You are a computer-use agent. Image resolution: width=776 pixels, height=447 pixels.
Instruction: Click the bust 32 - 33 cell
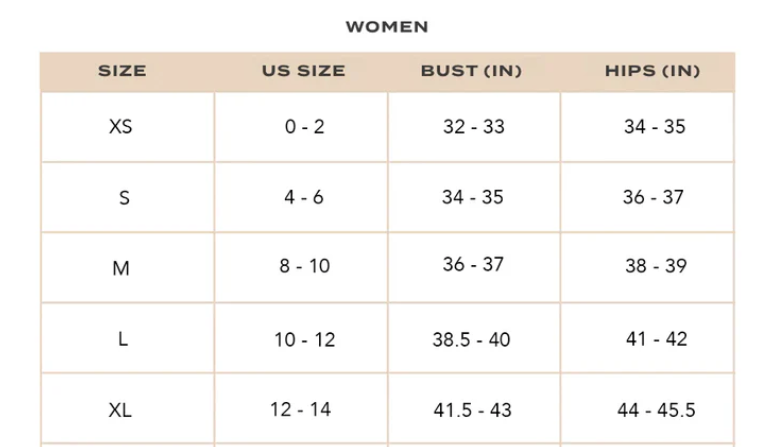coord(474,127)
